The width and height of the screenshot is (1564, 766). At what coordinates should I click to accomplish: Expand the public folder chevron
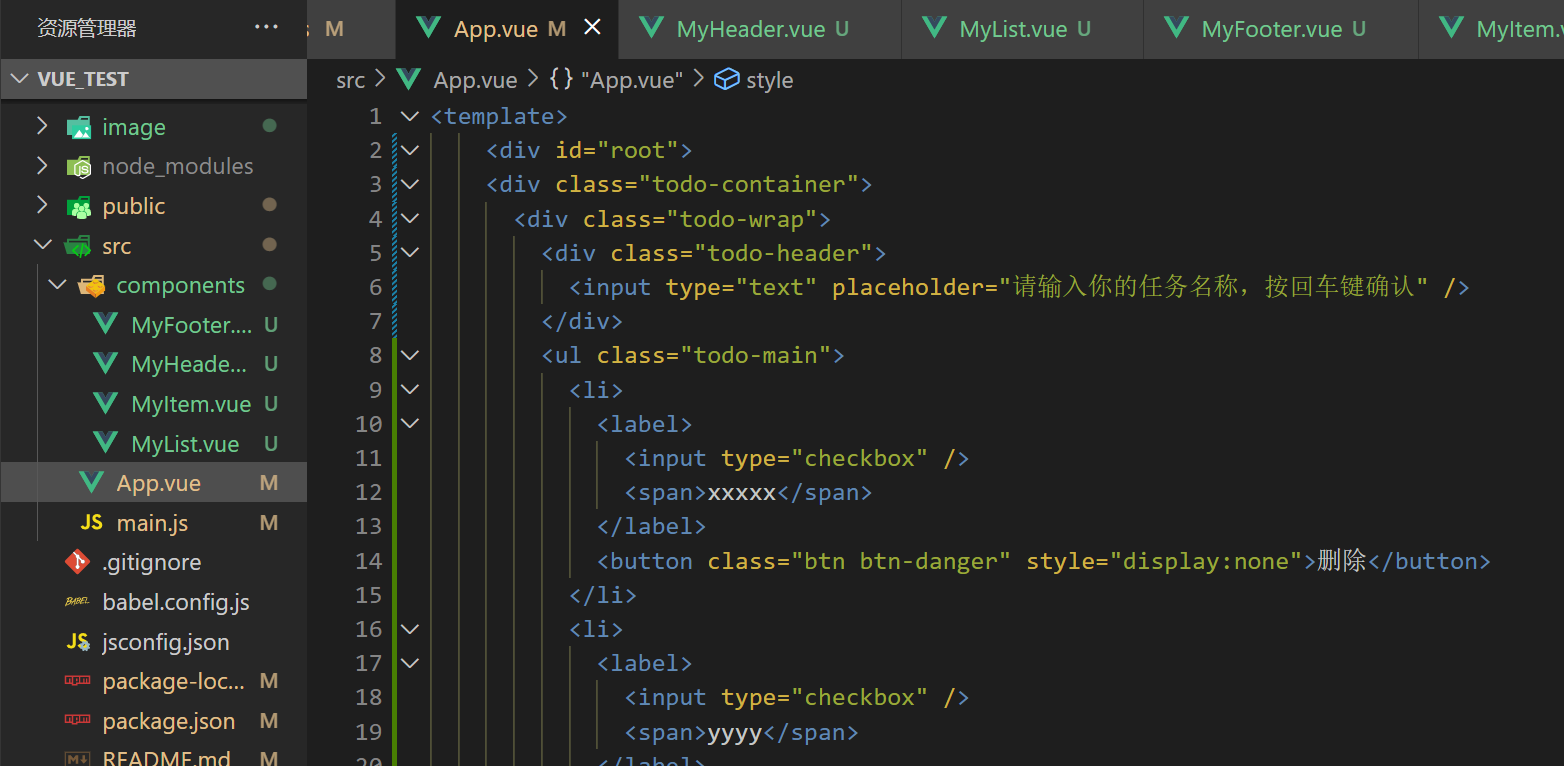(41, 205)
